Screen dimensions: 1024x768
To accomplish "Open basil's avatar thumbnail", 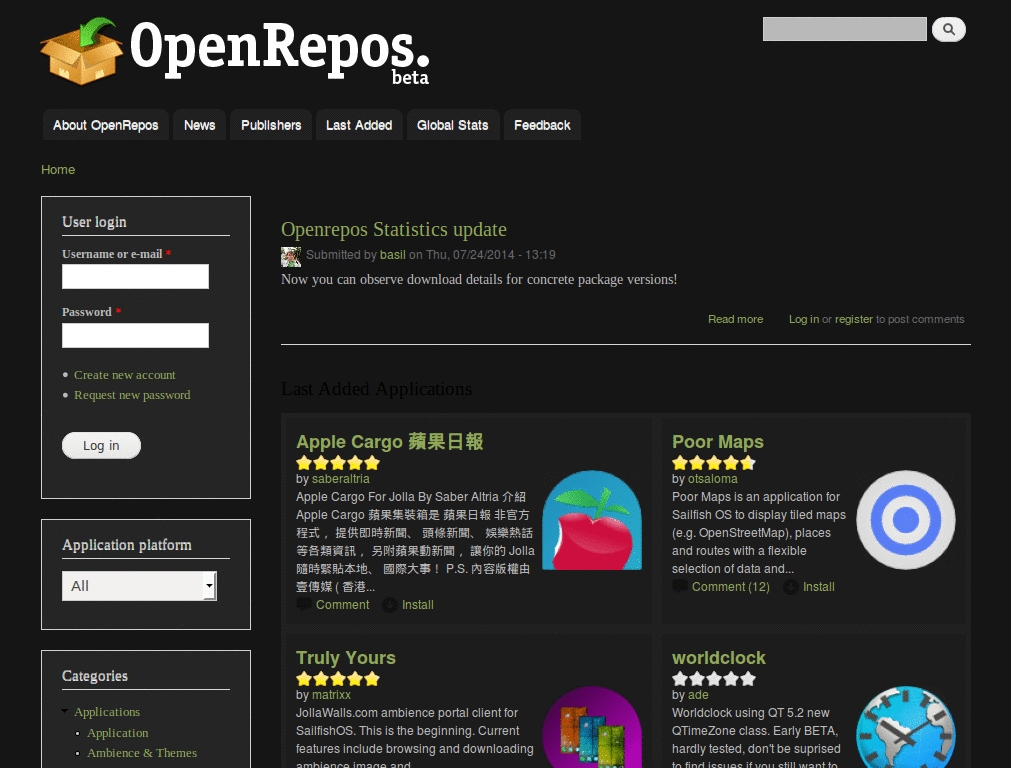I will click(291, 256).
